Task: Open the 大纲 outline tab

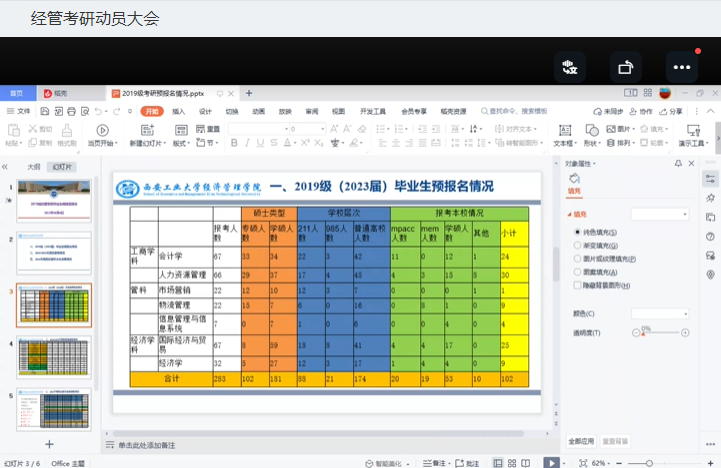Action: click(34, 167)
